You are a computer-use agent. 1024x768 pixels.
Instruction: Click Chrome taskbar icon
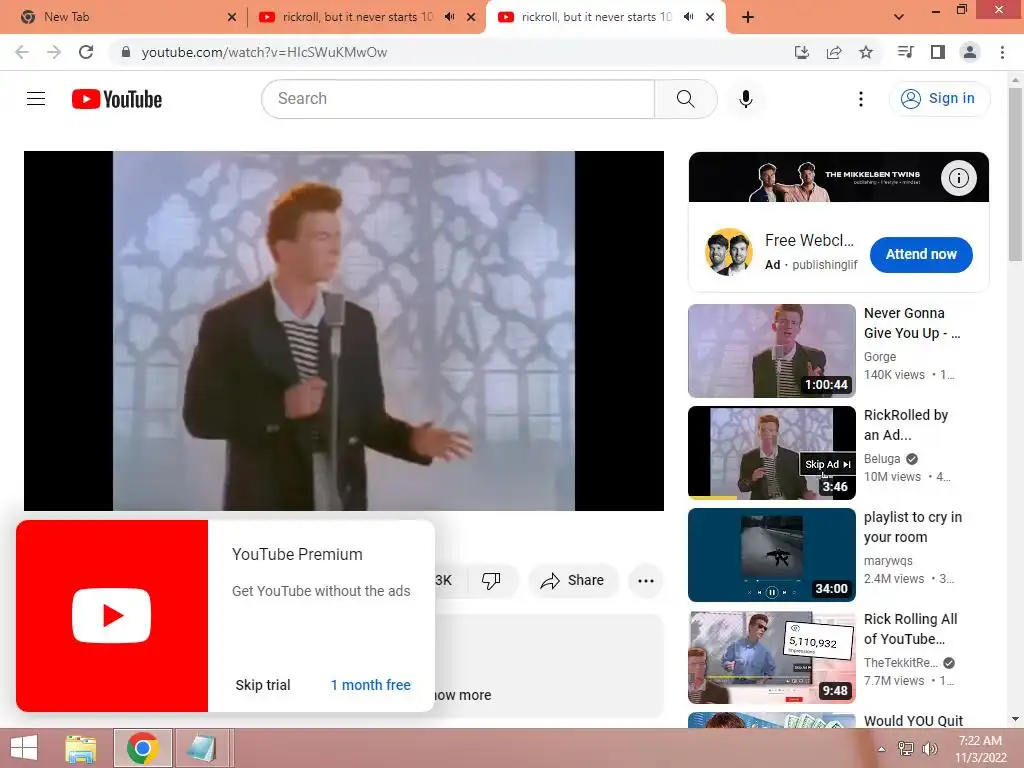pyautogui.click(x=142, y=748)
